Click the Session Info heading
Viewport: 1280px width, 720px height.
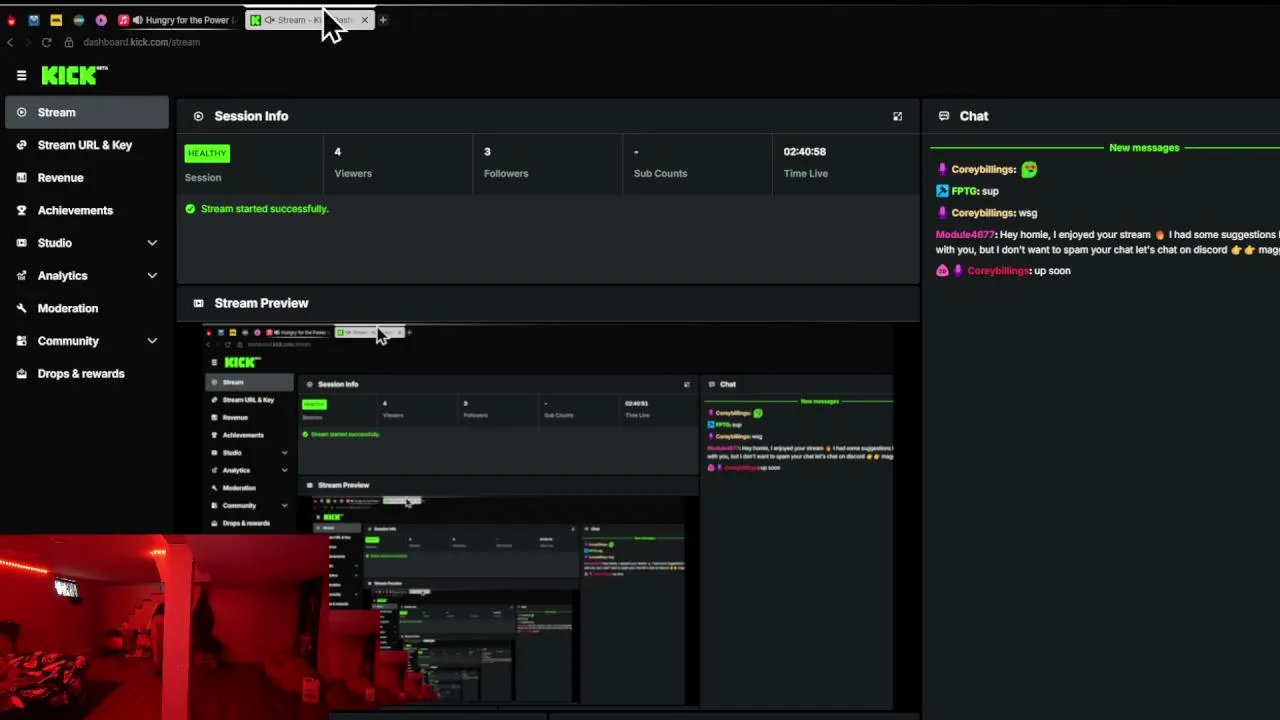[x=251, y=116]
